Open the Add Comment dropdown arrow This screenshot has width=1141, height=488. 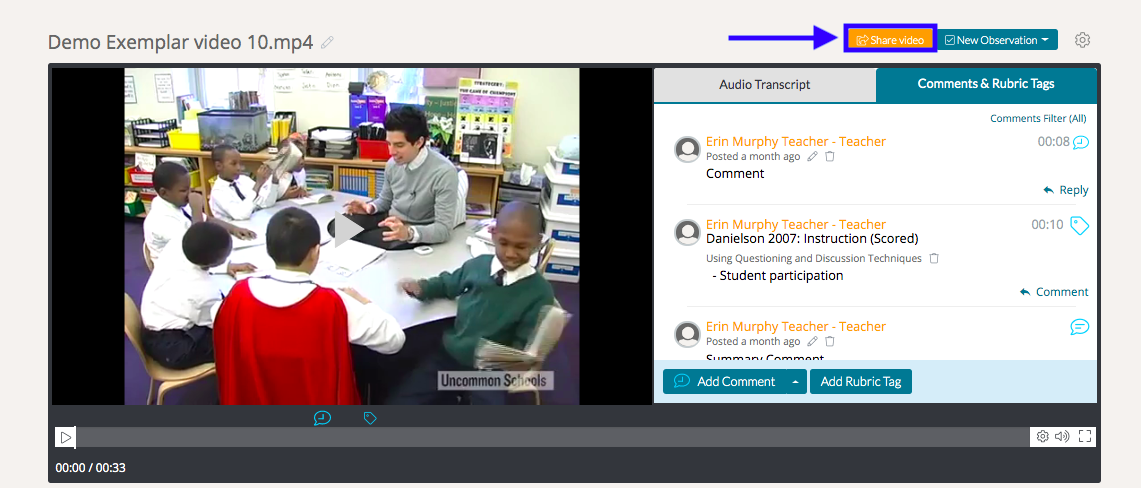point(795,381)
